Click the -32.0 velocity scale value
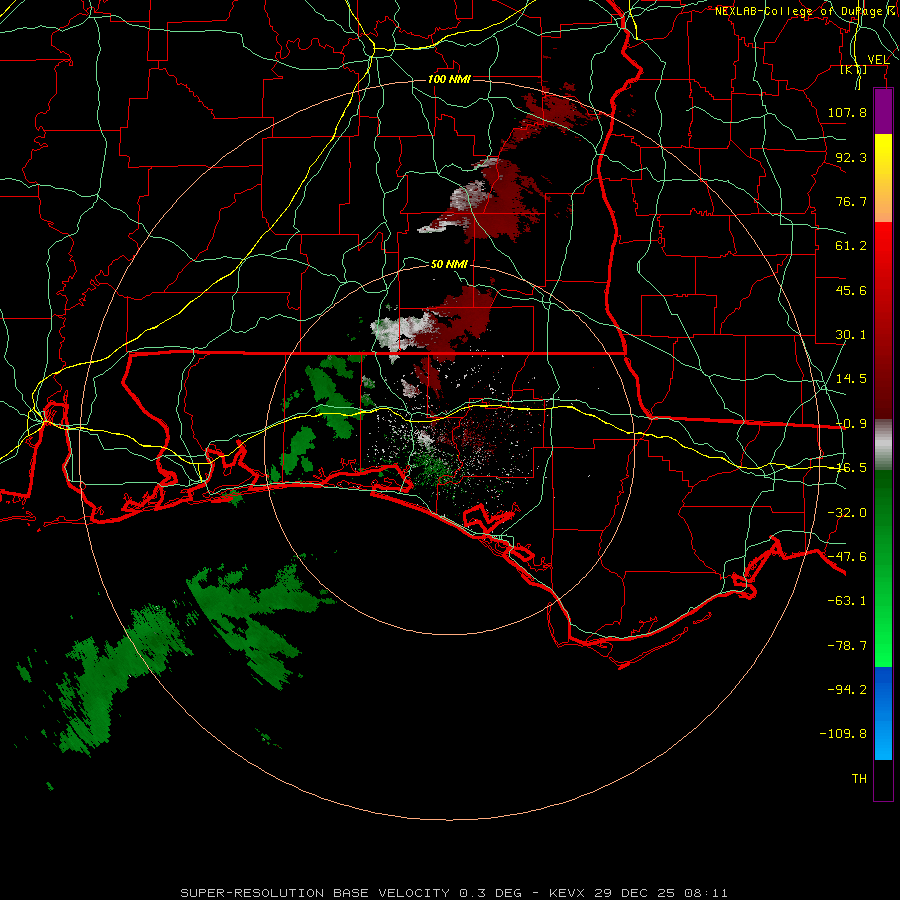 point(847,513)
